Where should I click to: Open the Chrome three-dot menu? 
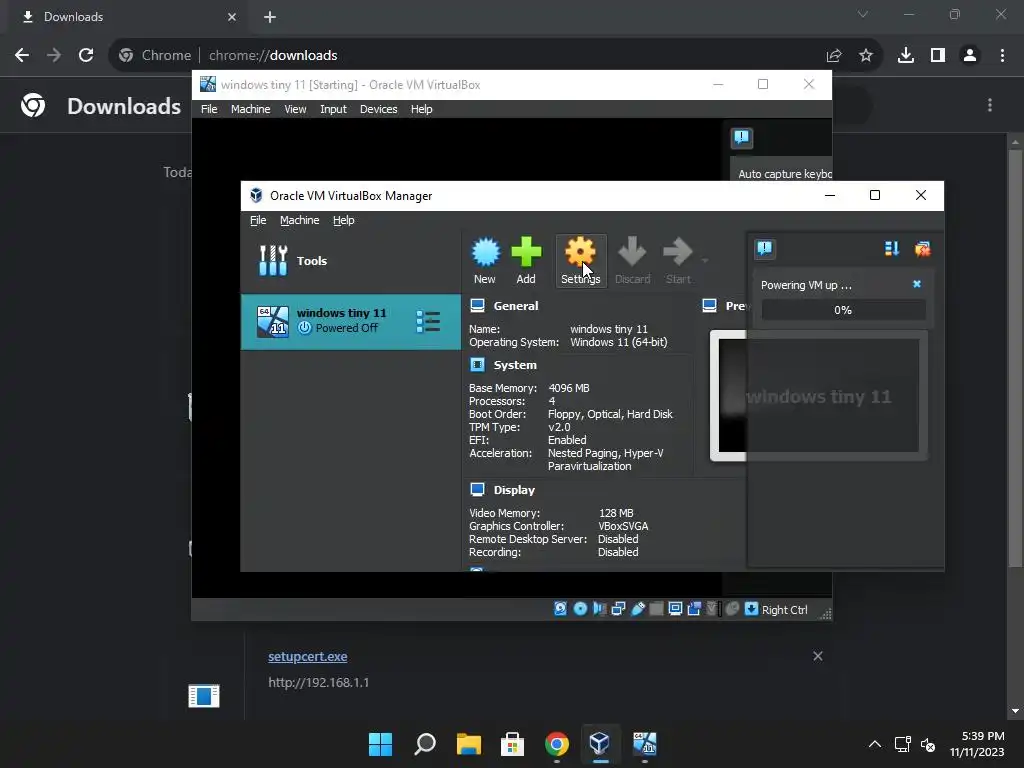(x=1002, y=56)
